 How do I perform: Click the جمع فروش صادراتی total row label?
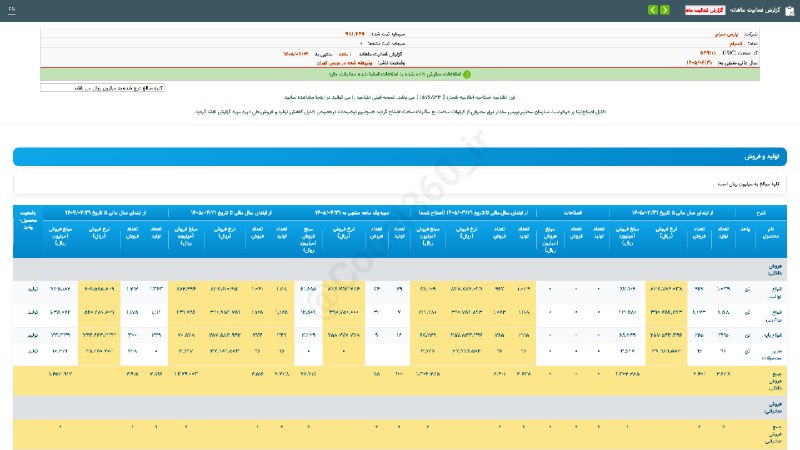click(x=774, y=434)
